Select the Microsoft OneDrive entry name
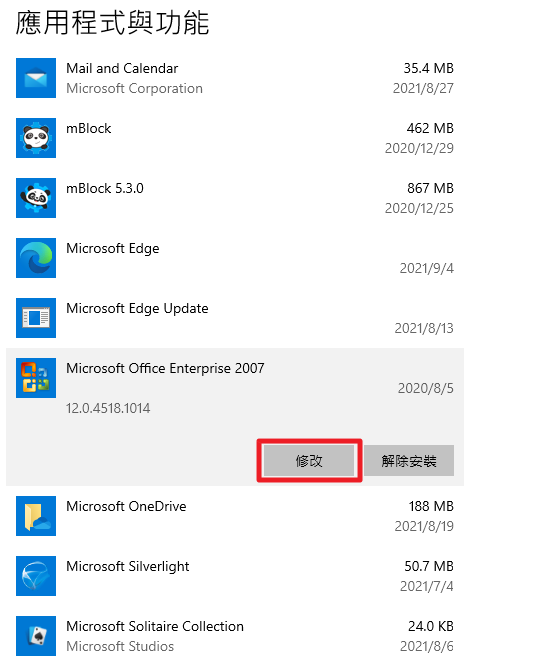The height and width of the screenshot is (666, 535). [126, 506]
